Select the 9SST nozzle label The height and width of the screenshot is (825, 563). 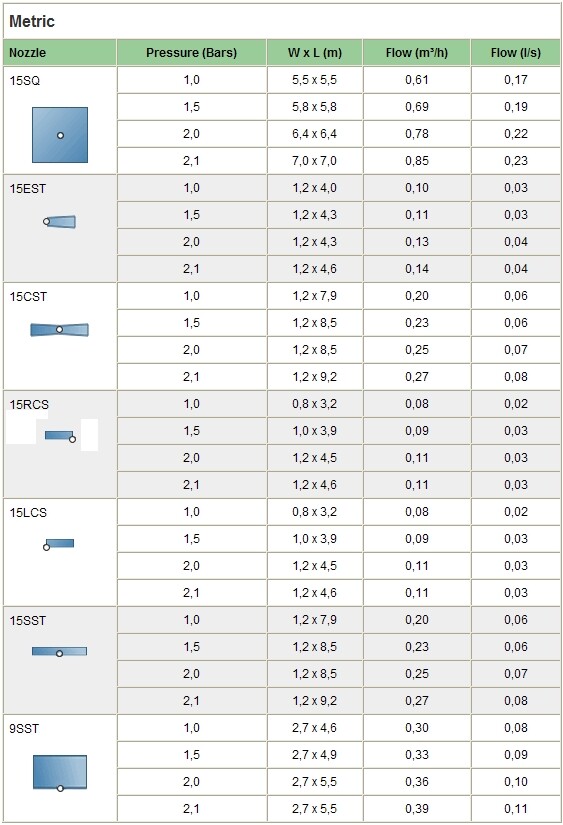[24, 729]
